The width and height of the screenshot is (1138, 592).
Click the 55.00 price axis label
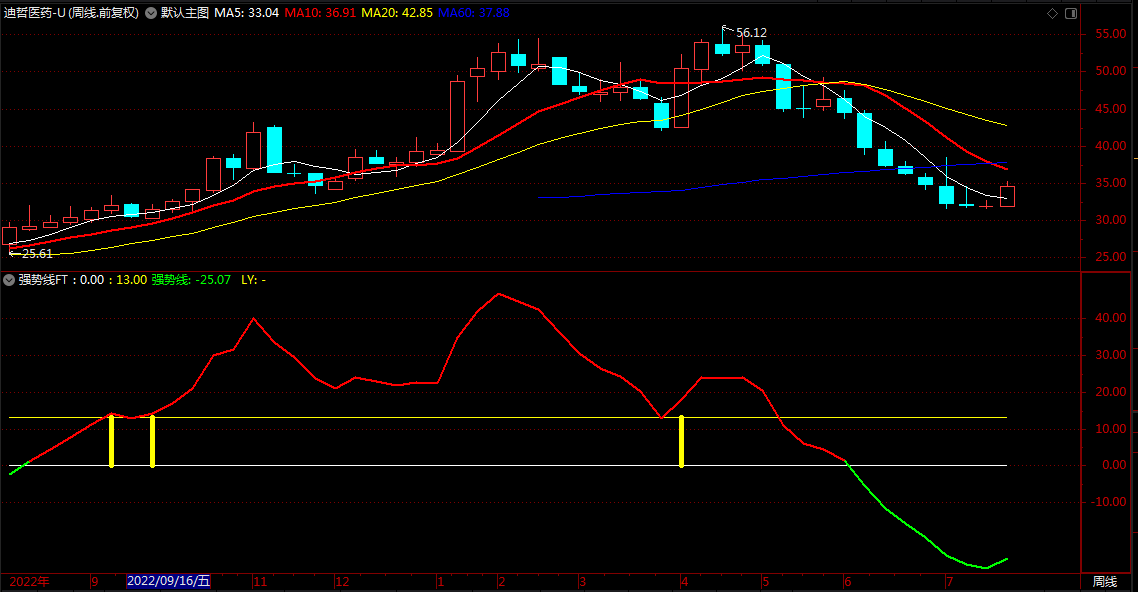[x=1110, y=34]
